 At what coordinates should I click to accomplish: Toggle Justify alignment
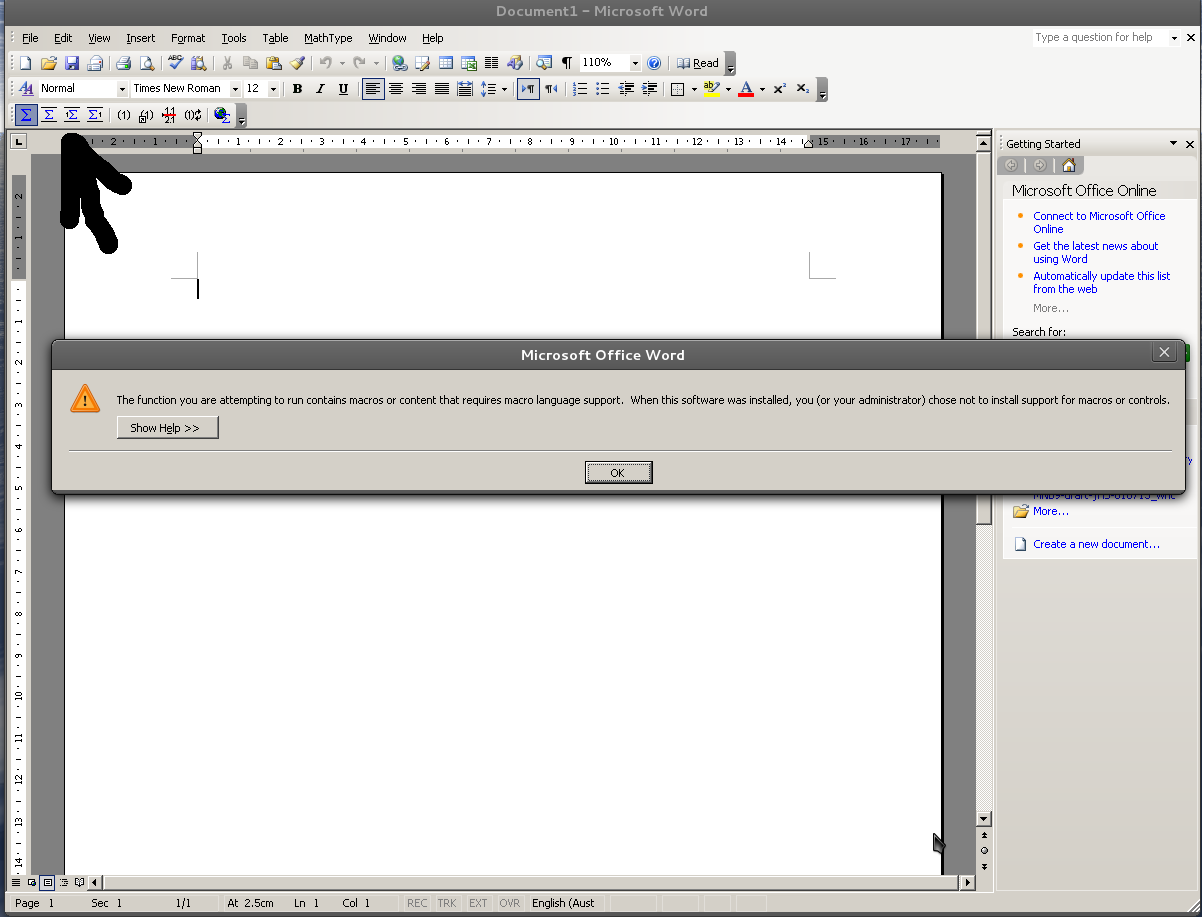442,89
